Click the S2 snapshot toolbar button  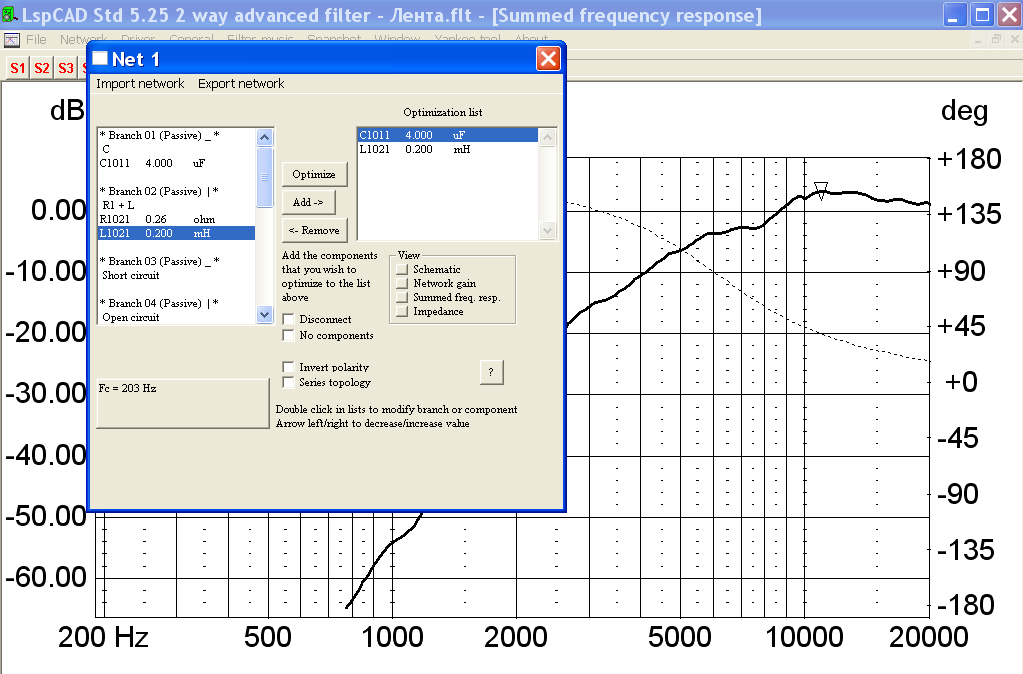(x=42, y=68)
